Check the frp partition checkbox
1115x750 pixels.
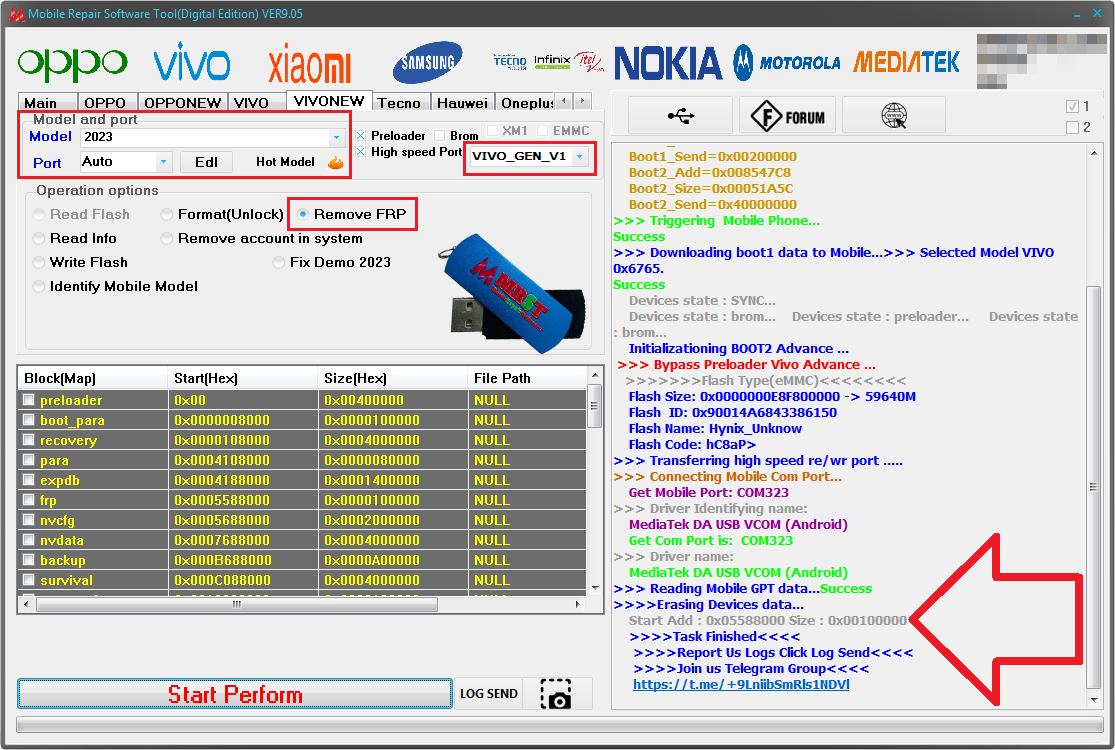[28, 500]
